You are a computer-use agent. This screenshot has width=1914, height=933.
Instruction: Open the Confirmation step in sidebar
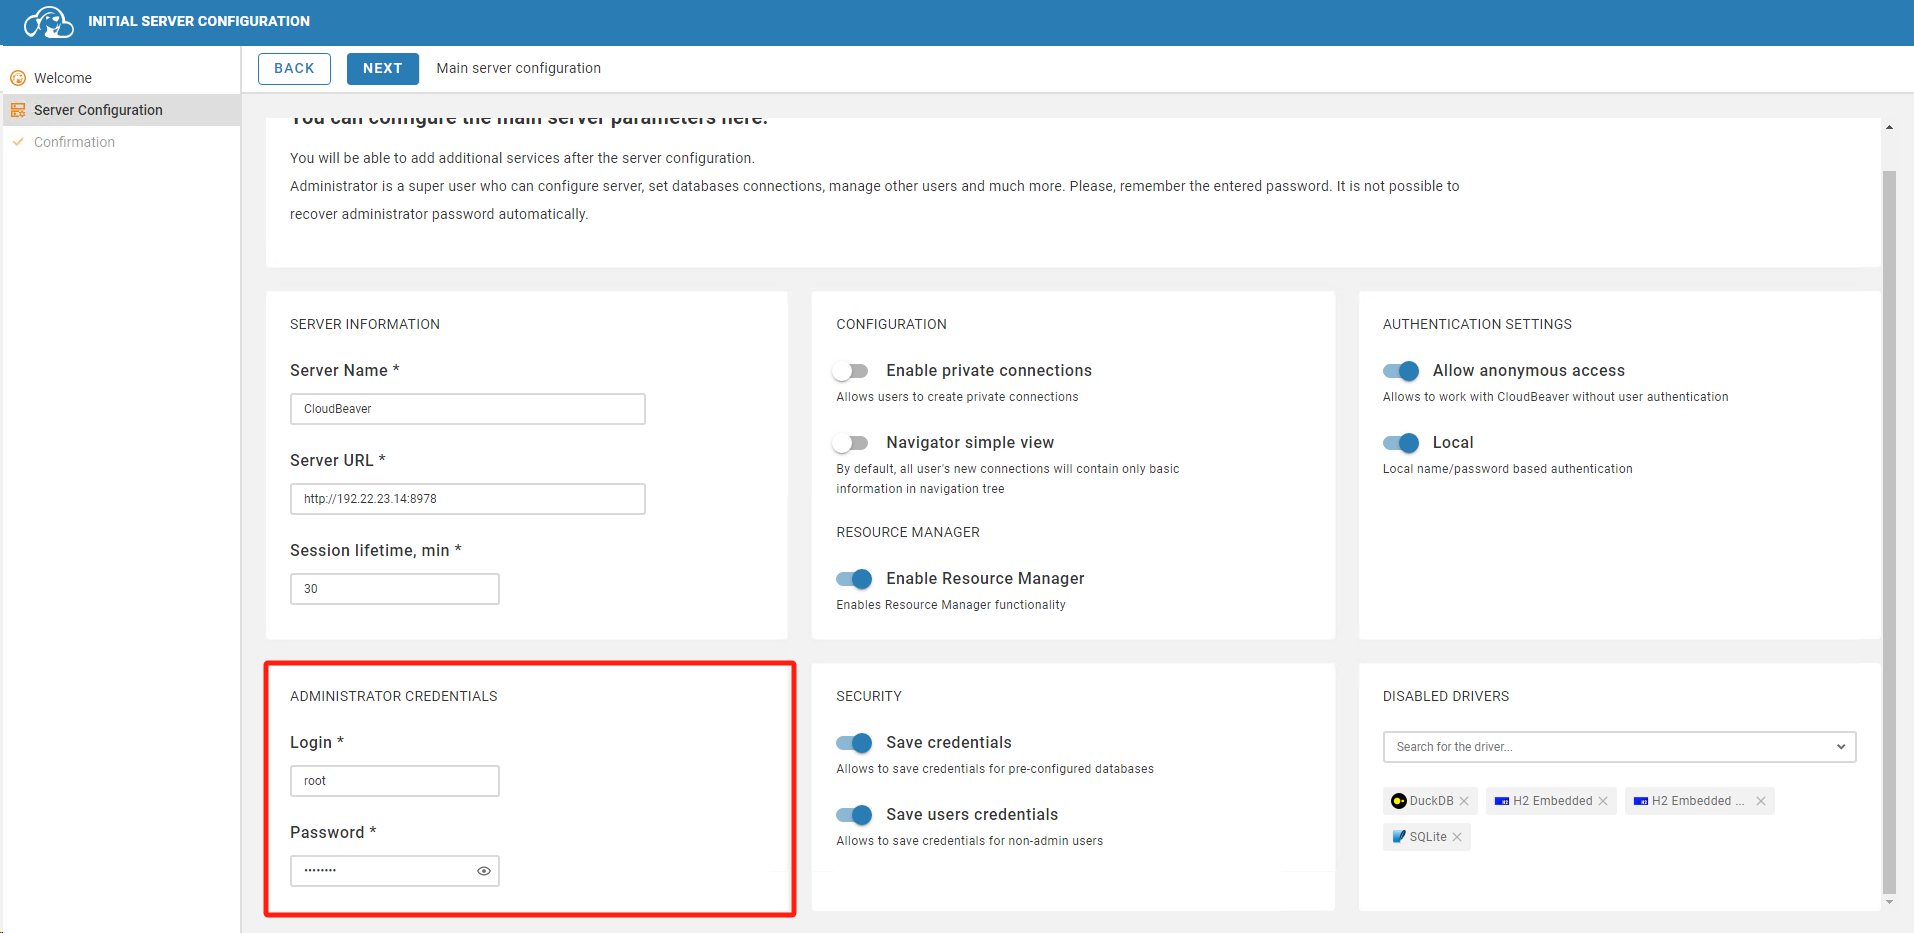click(74, 142)
